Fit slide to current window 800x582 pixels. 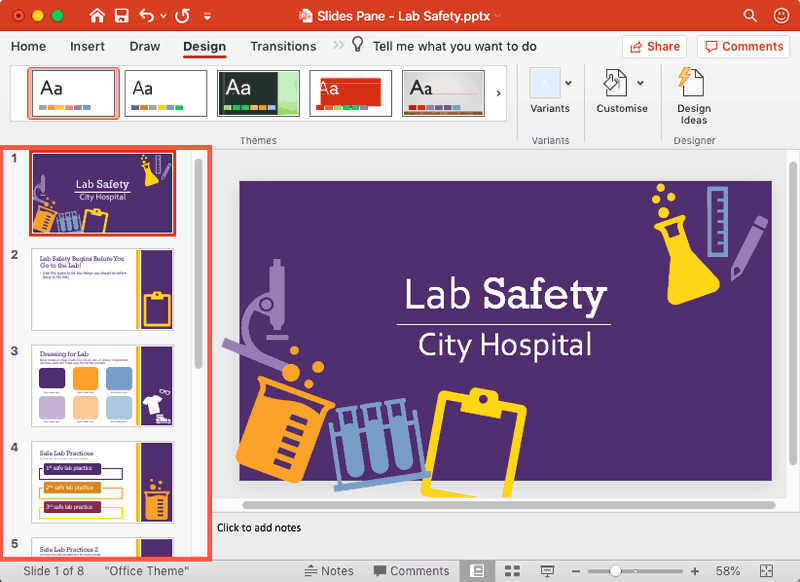point(766,571)
